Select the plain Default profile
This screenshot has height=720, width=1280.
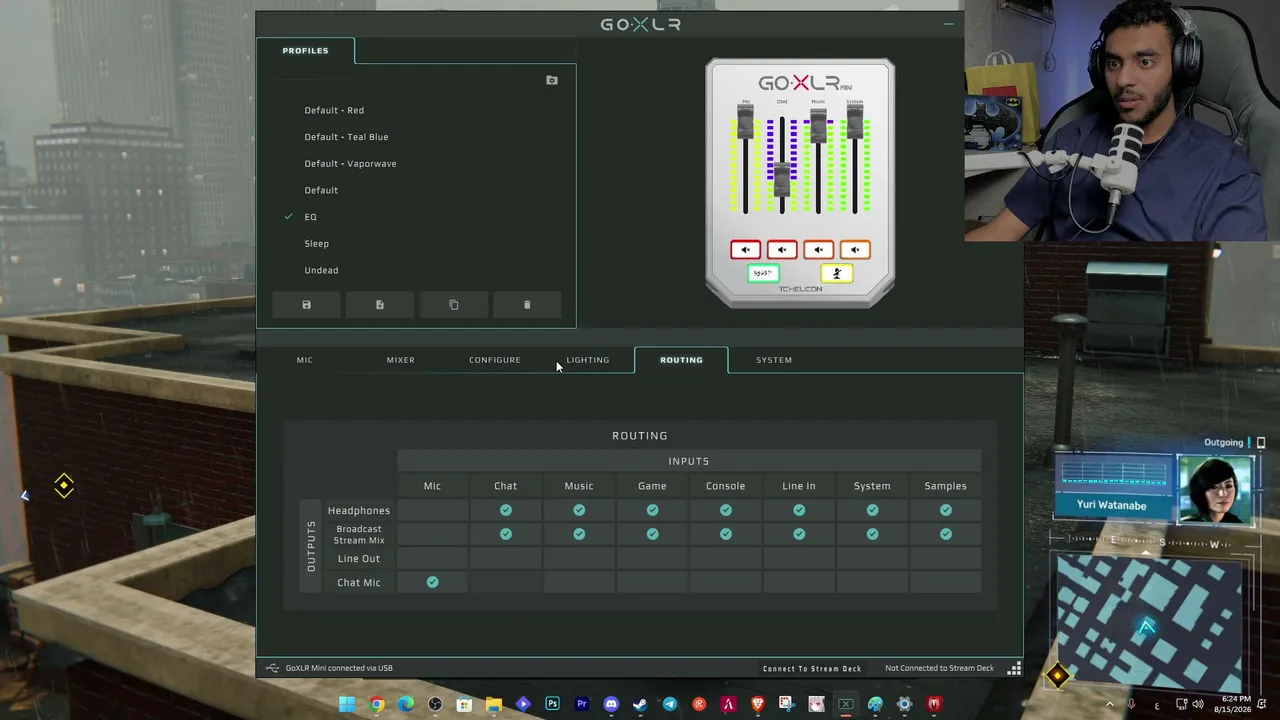(321, 190)
